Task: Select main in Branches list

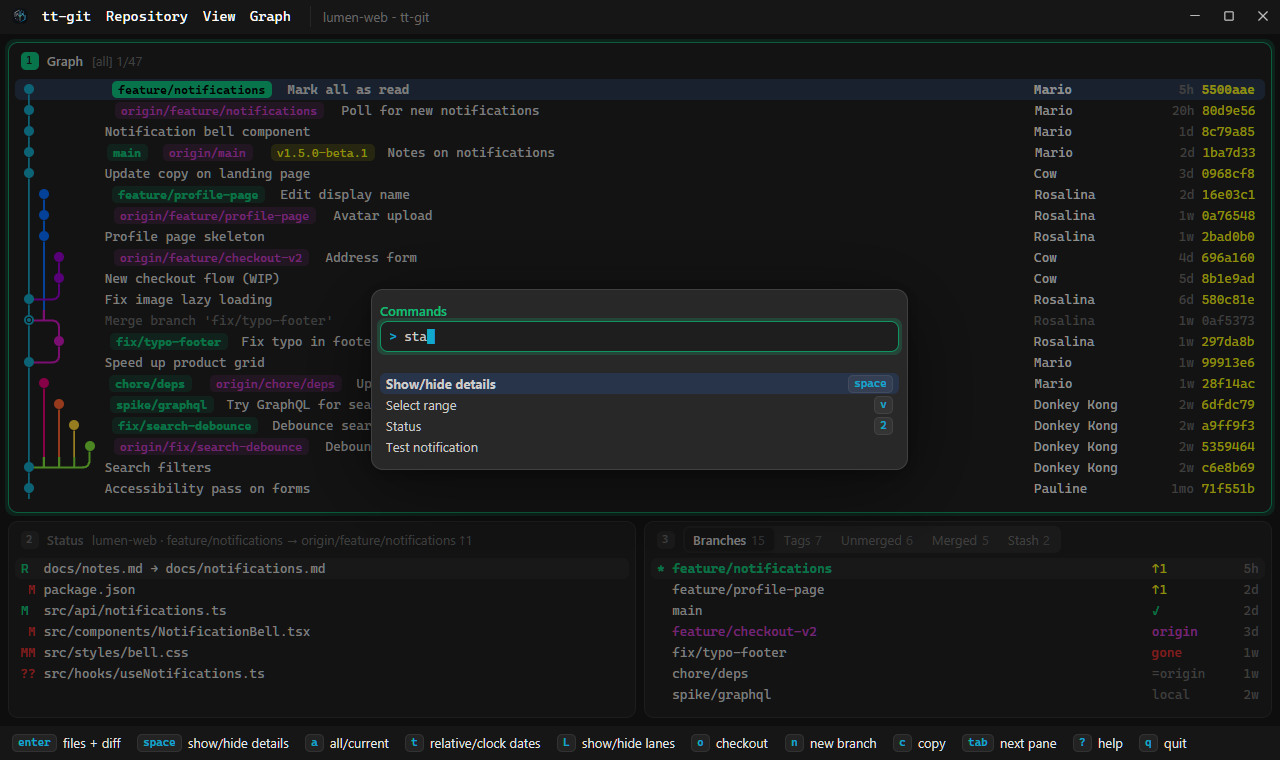Action: click(958, 611)
